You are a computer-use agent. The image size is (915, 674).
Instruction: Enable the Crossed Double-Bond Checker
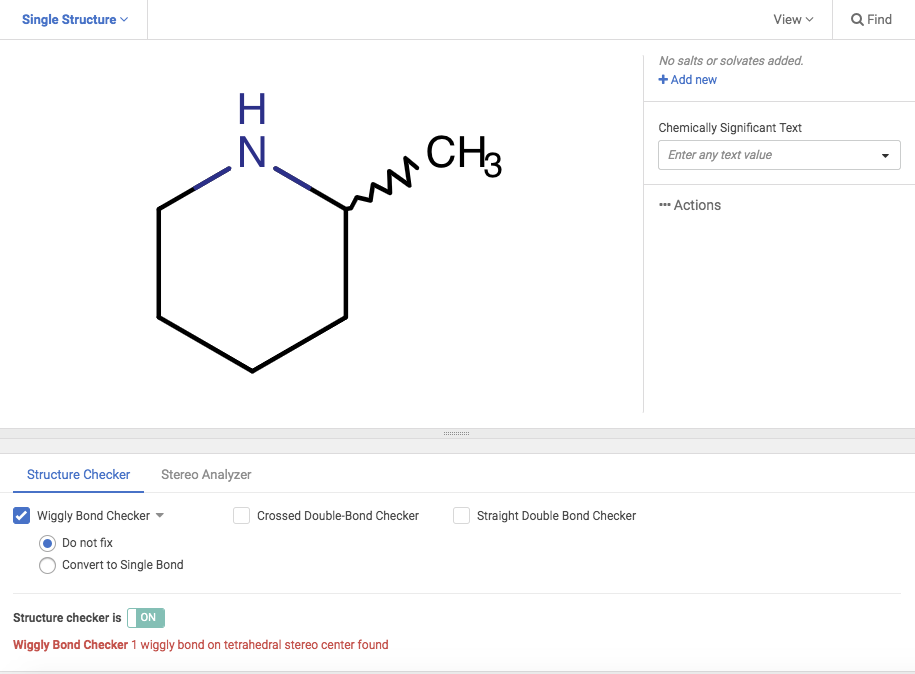point(241,516)
